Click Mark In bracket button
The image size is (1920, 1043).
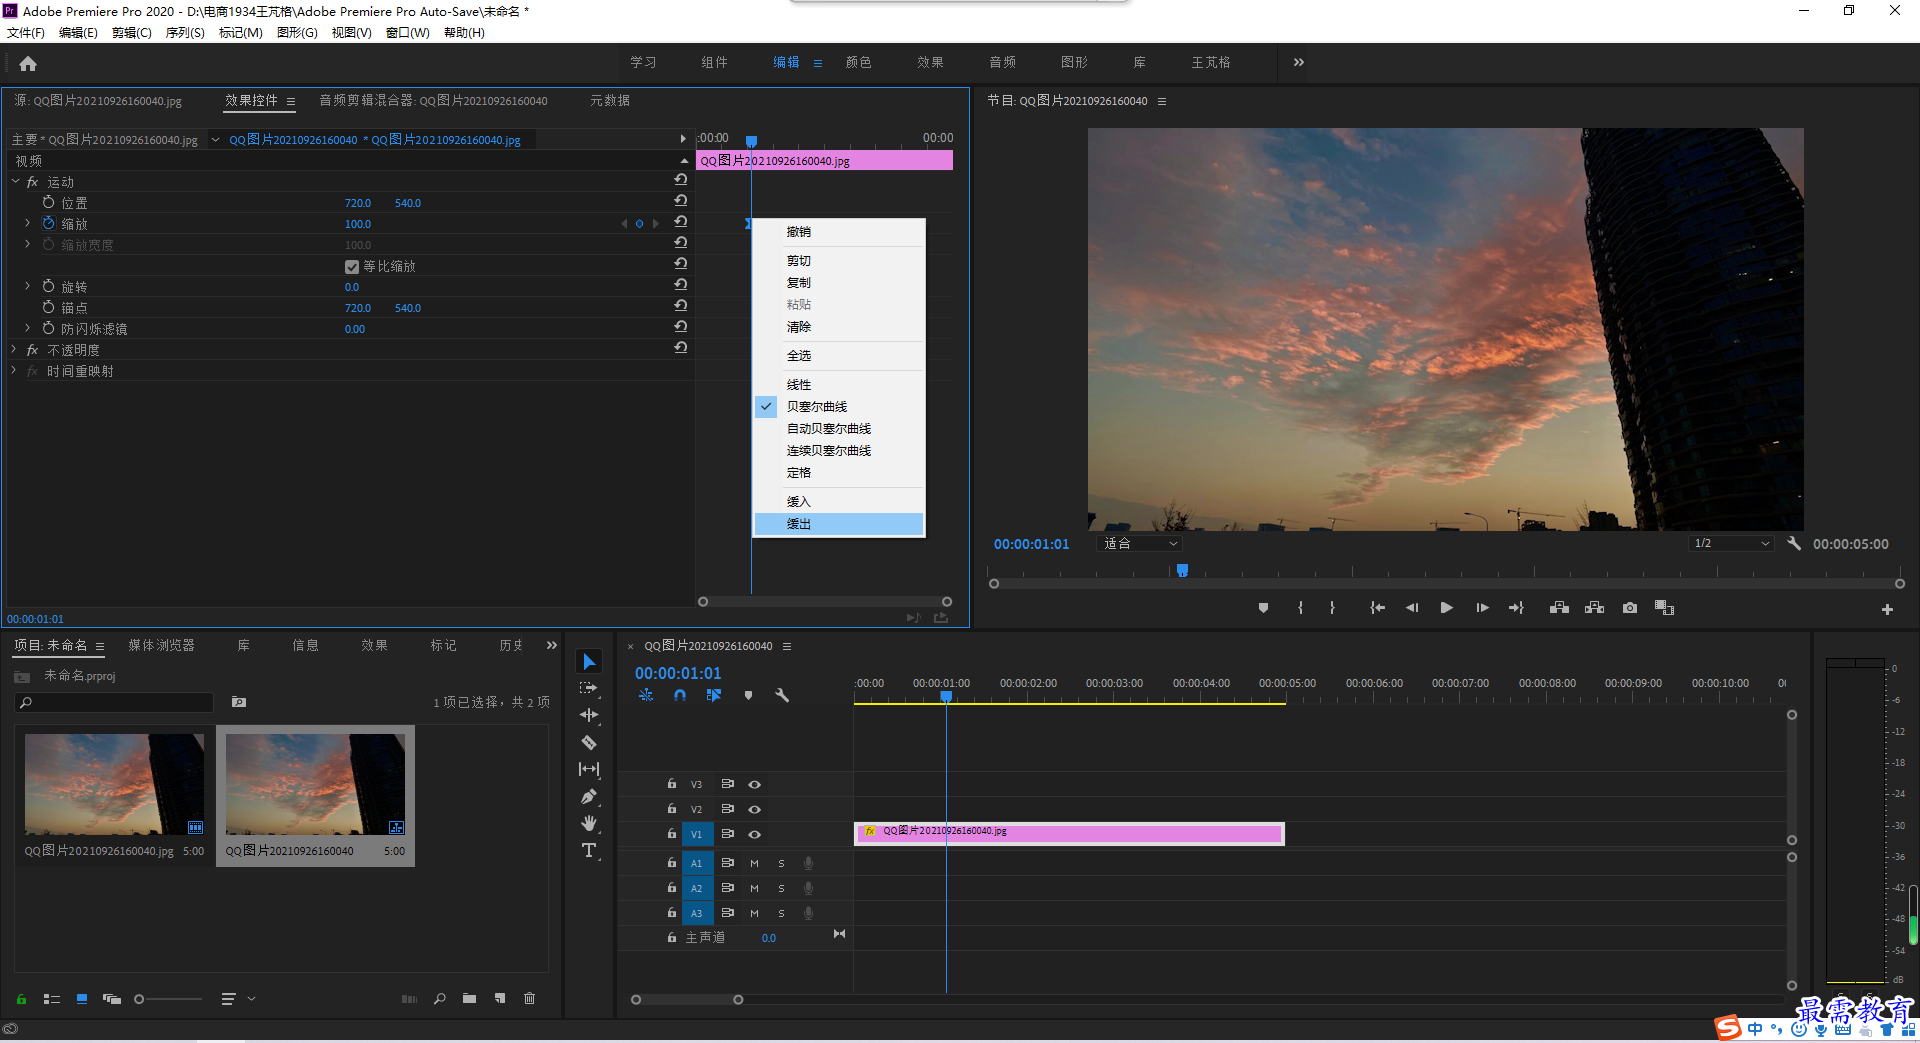[1300, 608]
